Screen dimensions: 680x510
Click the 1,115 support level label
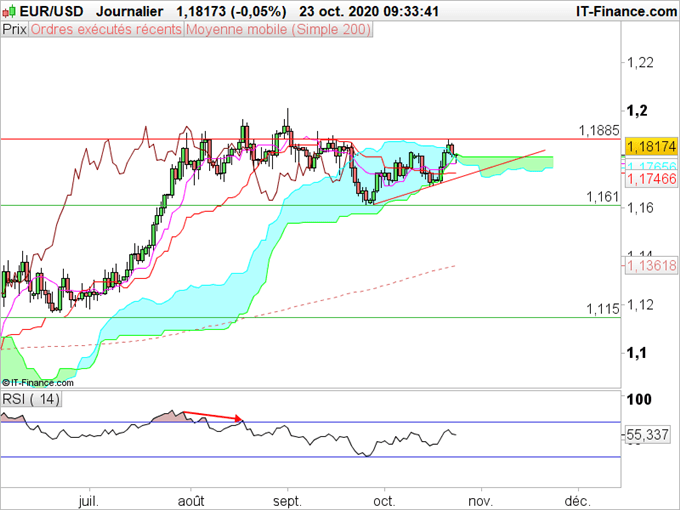point(603,309)
